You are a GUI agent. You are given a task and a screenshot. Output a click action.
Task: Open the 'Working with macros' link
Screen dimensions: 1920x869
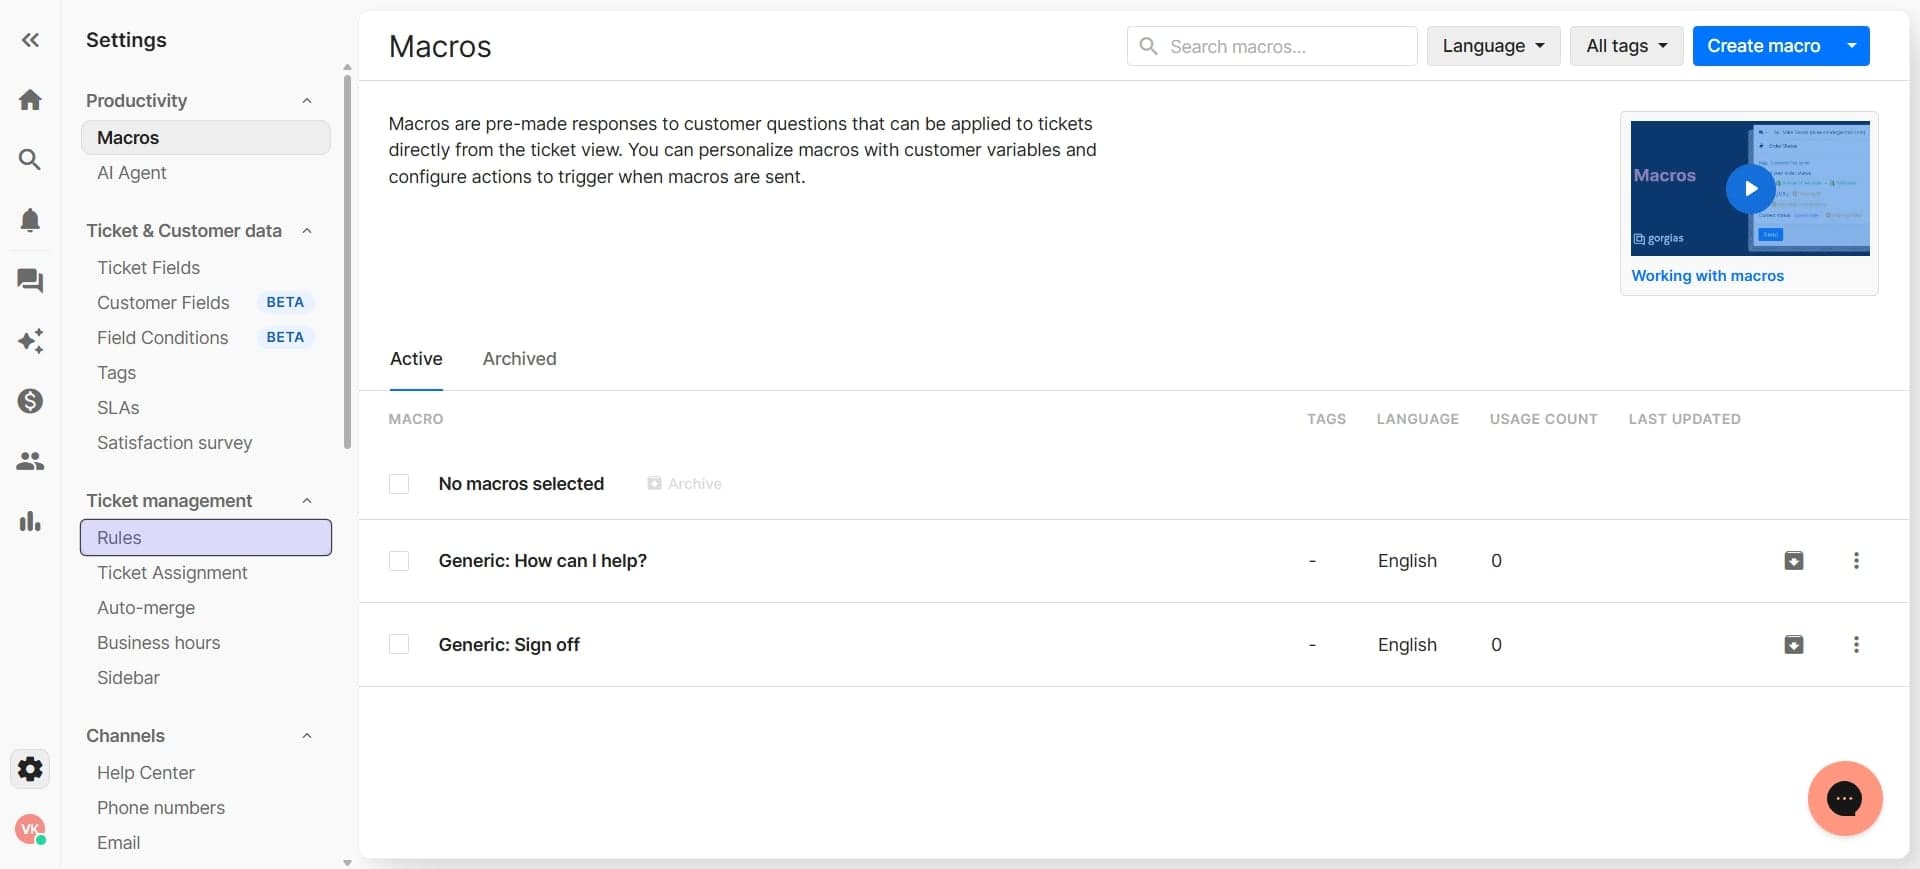(x=1707, y=276)
